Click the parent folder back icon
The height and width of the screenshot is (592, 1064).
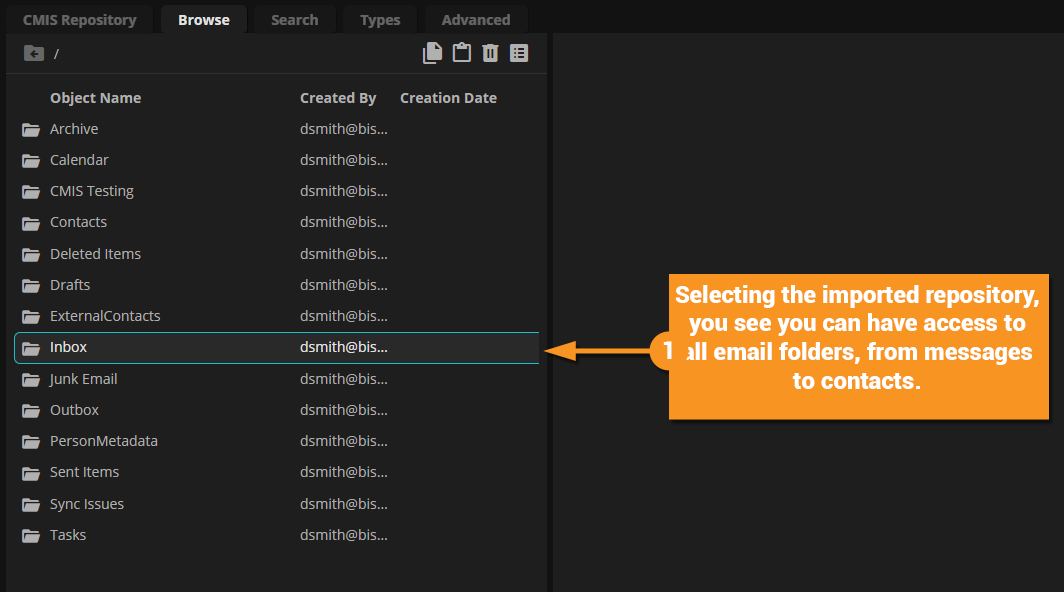pos(34,53)
